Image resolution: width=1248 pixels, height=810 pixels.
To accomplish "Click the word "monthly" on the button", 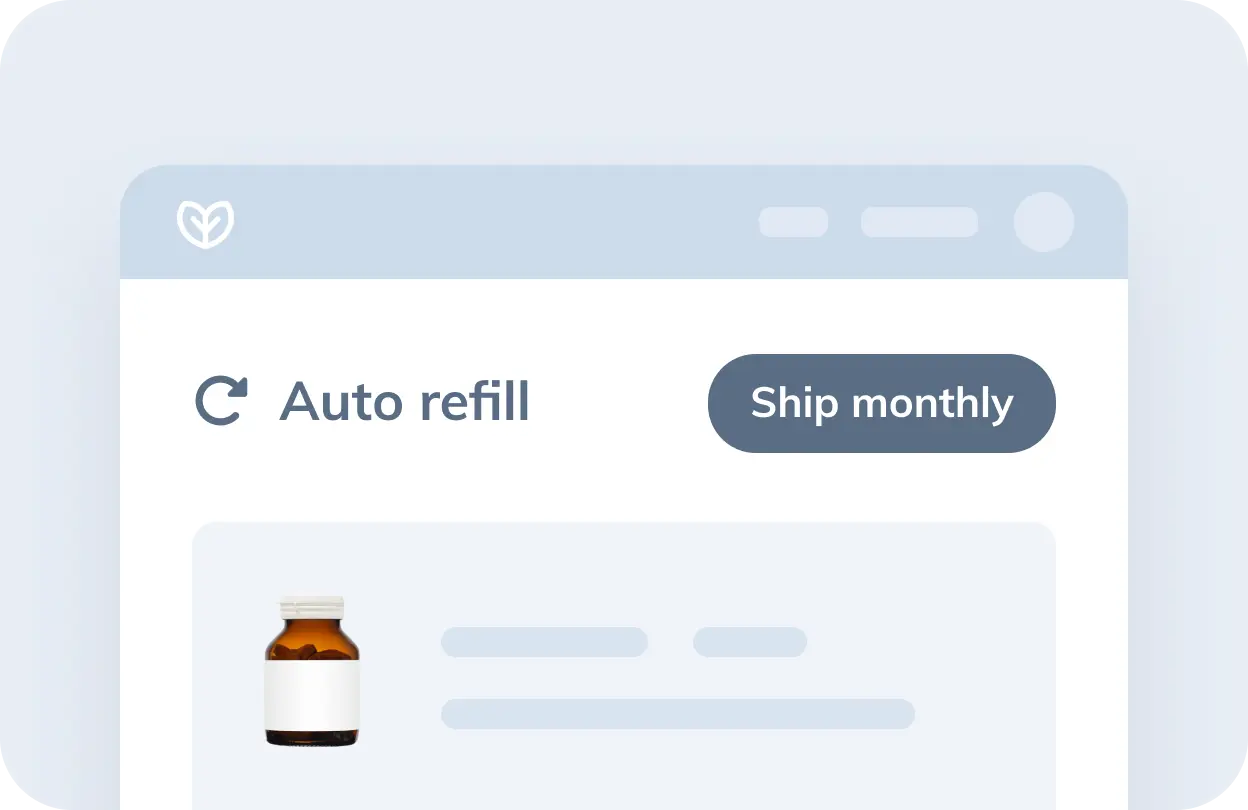I will [x=932, y=403].
